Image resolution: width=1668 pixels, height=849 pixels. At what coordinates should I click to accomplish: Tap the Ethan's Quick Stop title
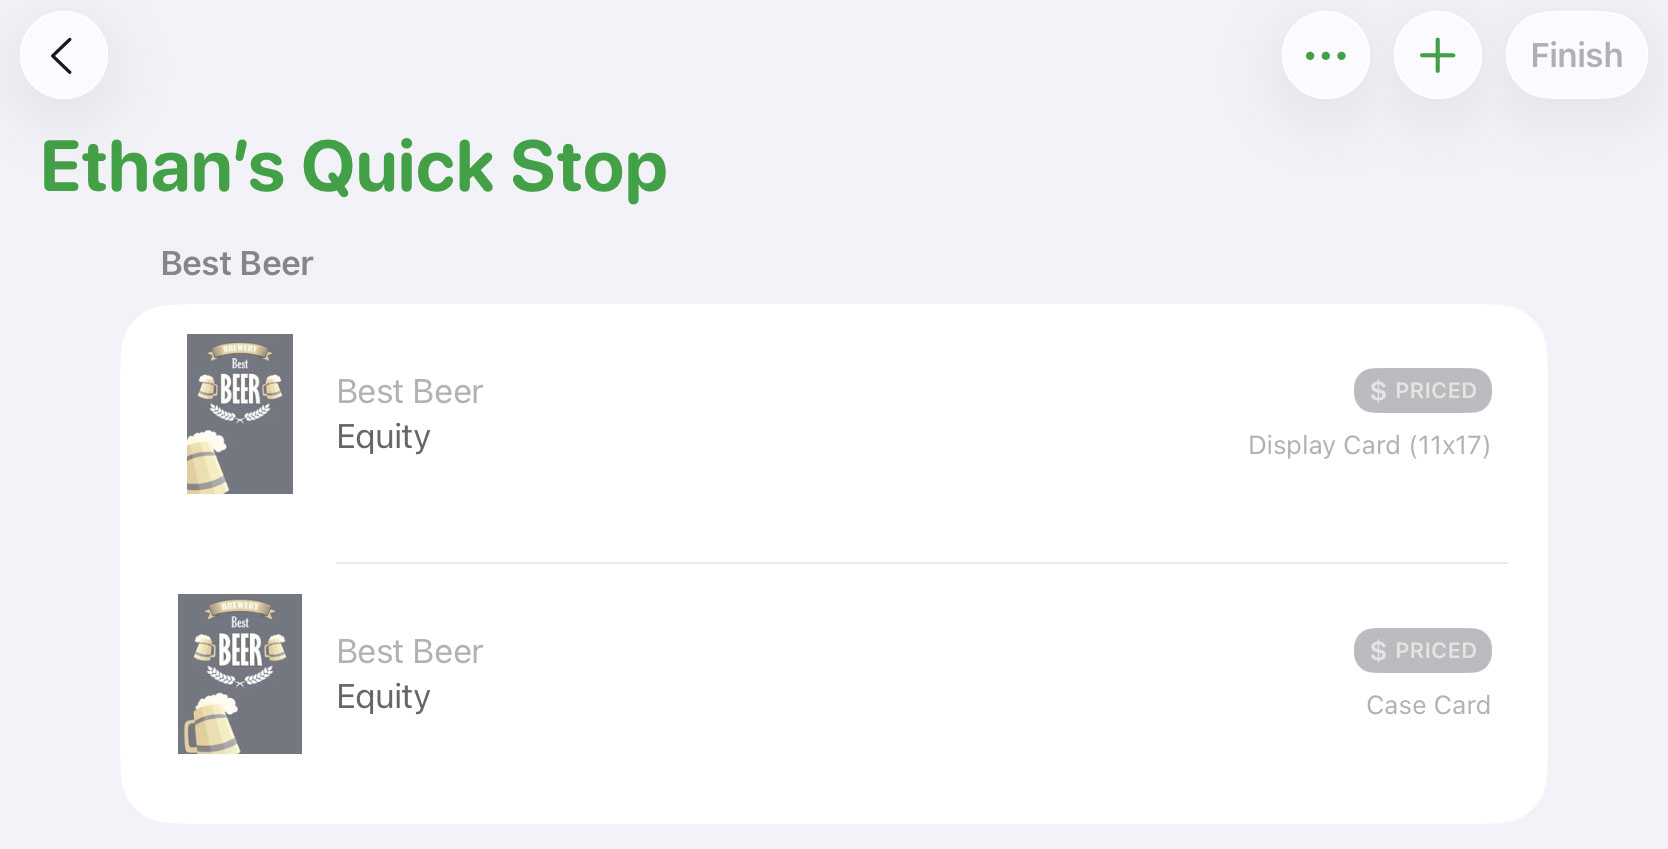coord(354,166)
